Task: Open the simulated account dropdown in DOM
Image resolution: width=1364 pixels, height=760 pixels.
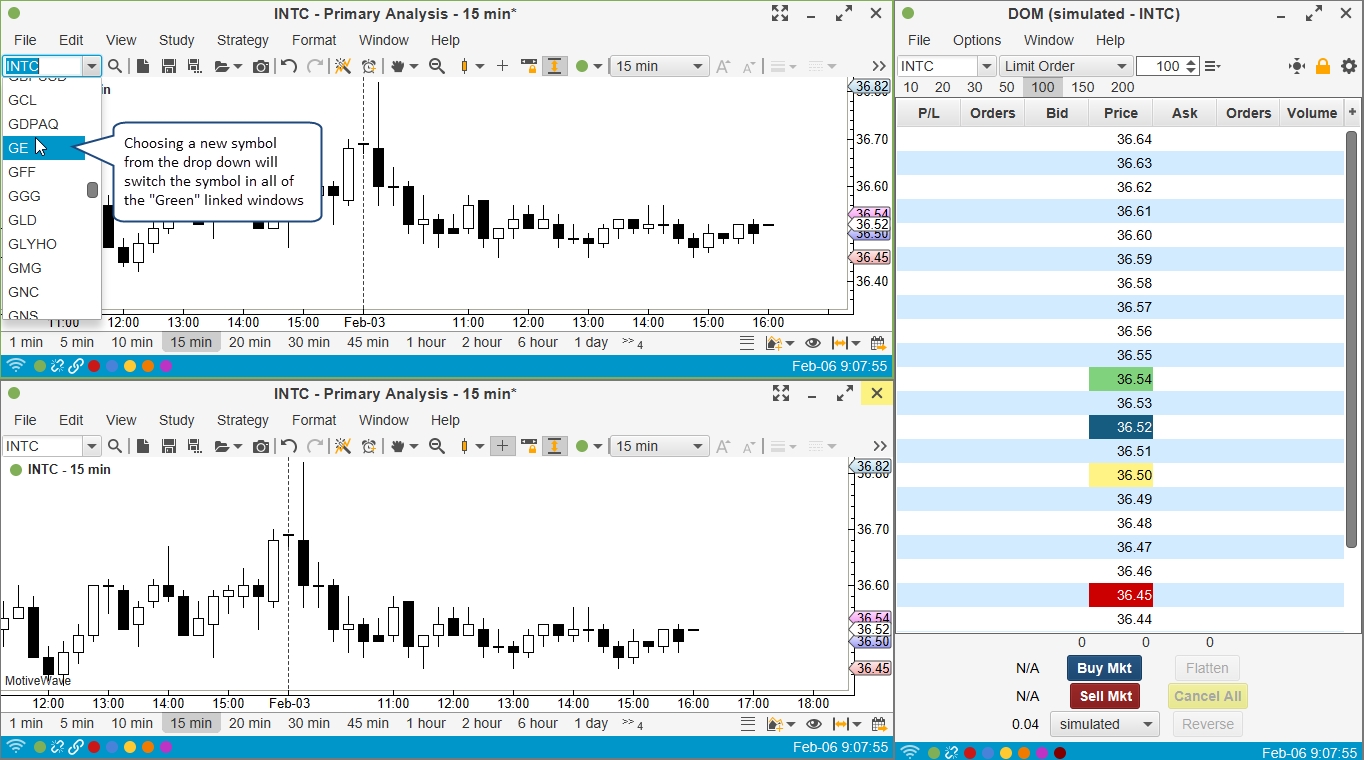Action: point(1105,724)
